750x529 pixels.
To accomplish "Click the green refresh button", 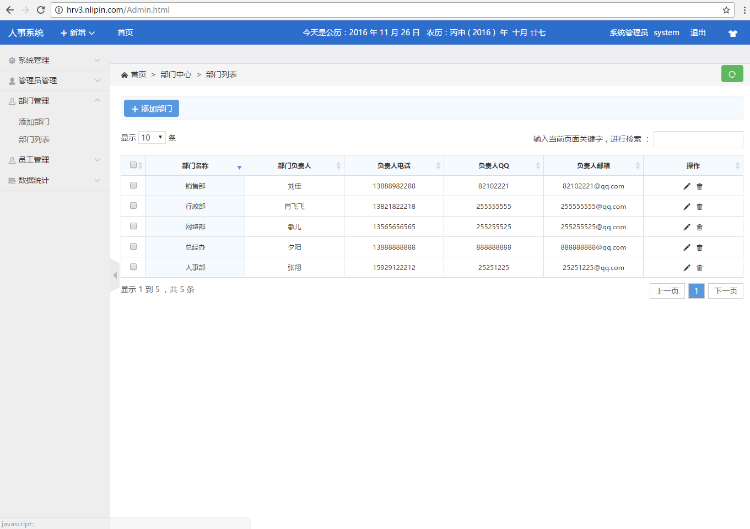I will pos(732,74).
